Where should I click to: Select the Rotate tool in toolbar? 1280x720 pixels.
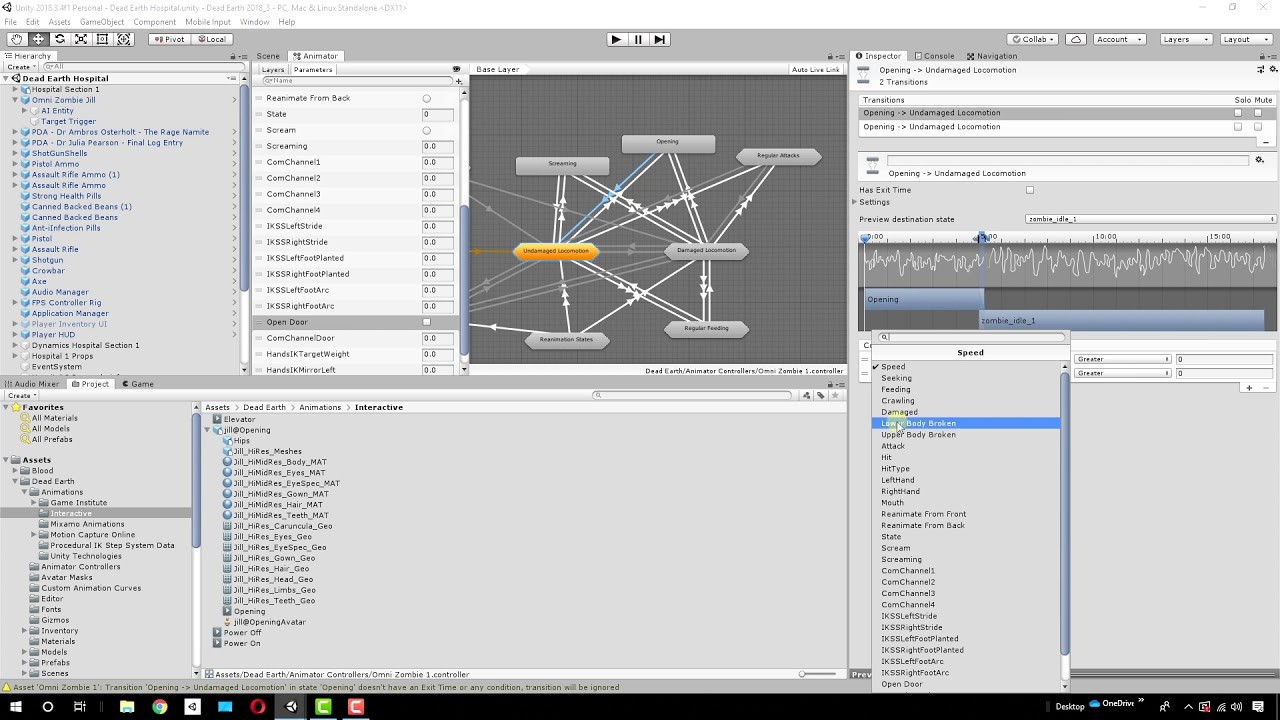click(60, 39)
